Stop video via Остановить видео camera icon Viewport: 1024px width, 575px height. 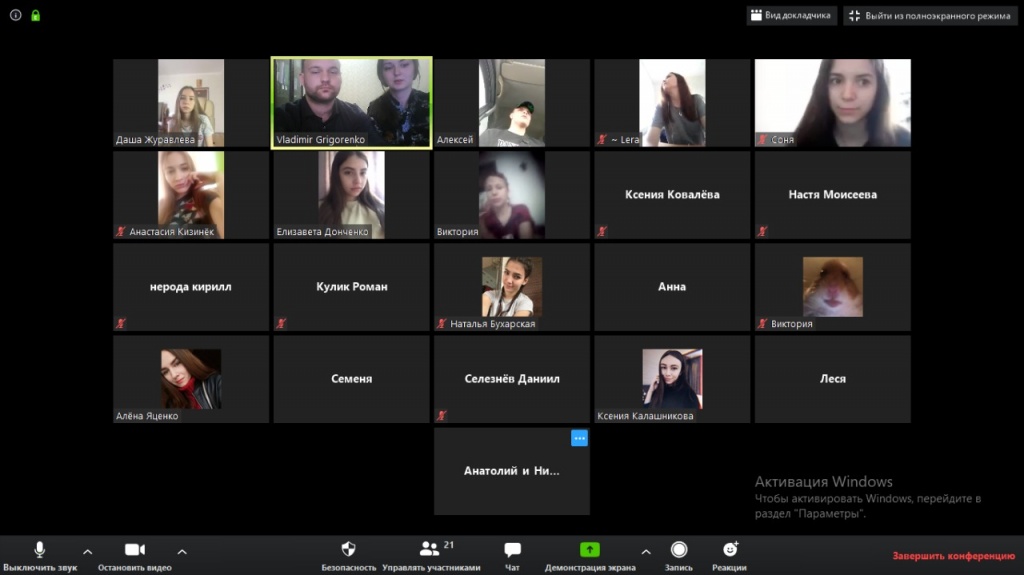pyautogui.click(x=135, y=550)
